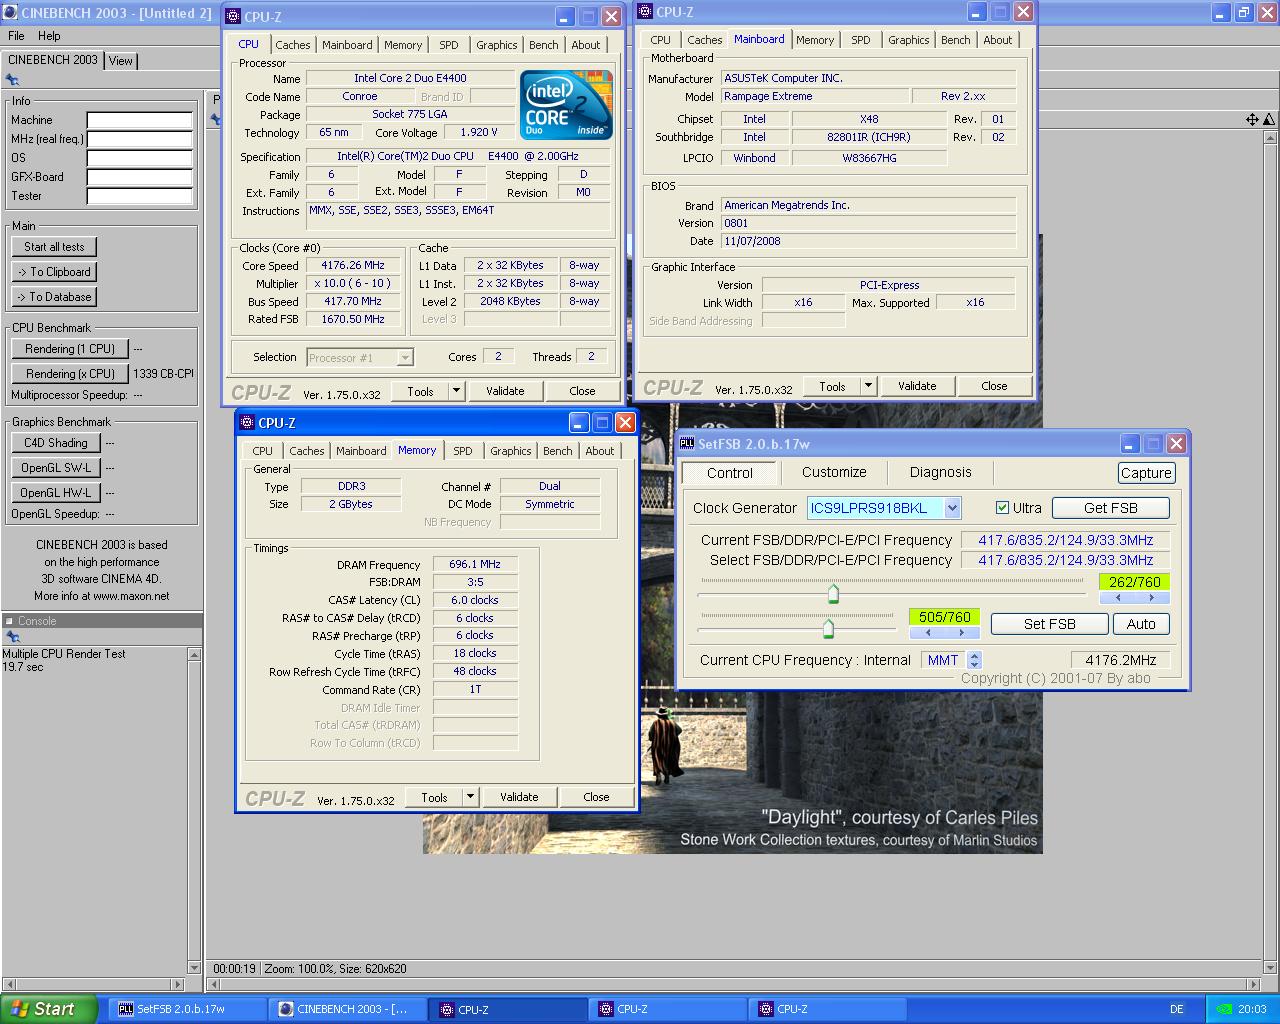Click GFX-Board input field
Viewport: 1280px width, 1024px height.
(x=140, y=177)
